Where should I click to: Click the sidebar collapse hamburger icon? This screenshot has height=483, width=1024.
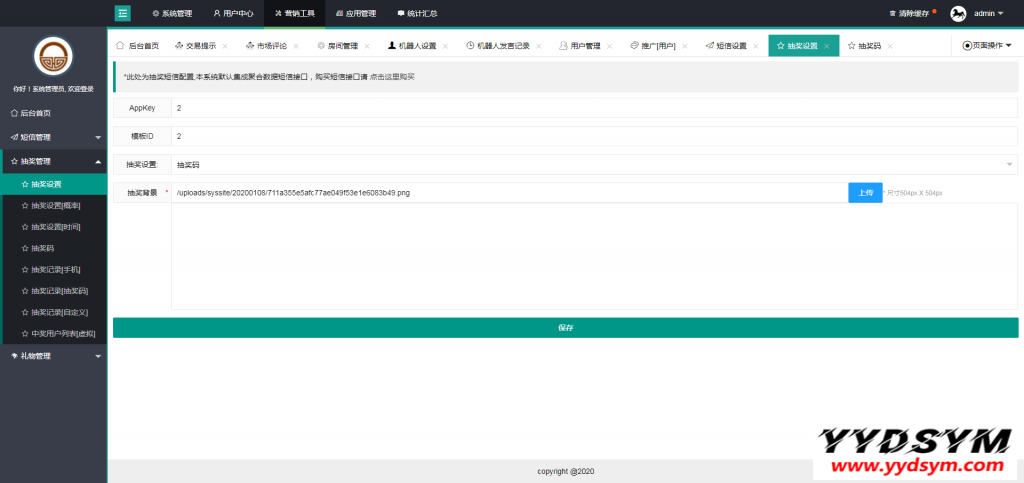tap(123, 13)
